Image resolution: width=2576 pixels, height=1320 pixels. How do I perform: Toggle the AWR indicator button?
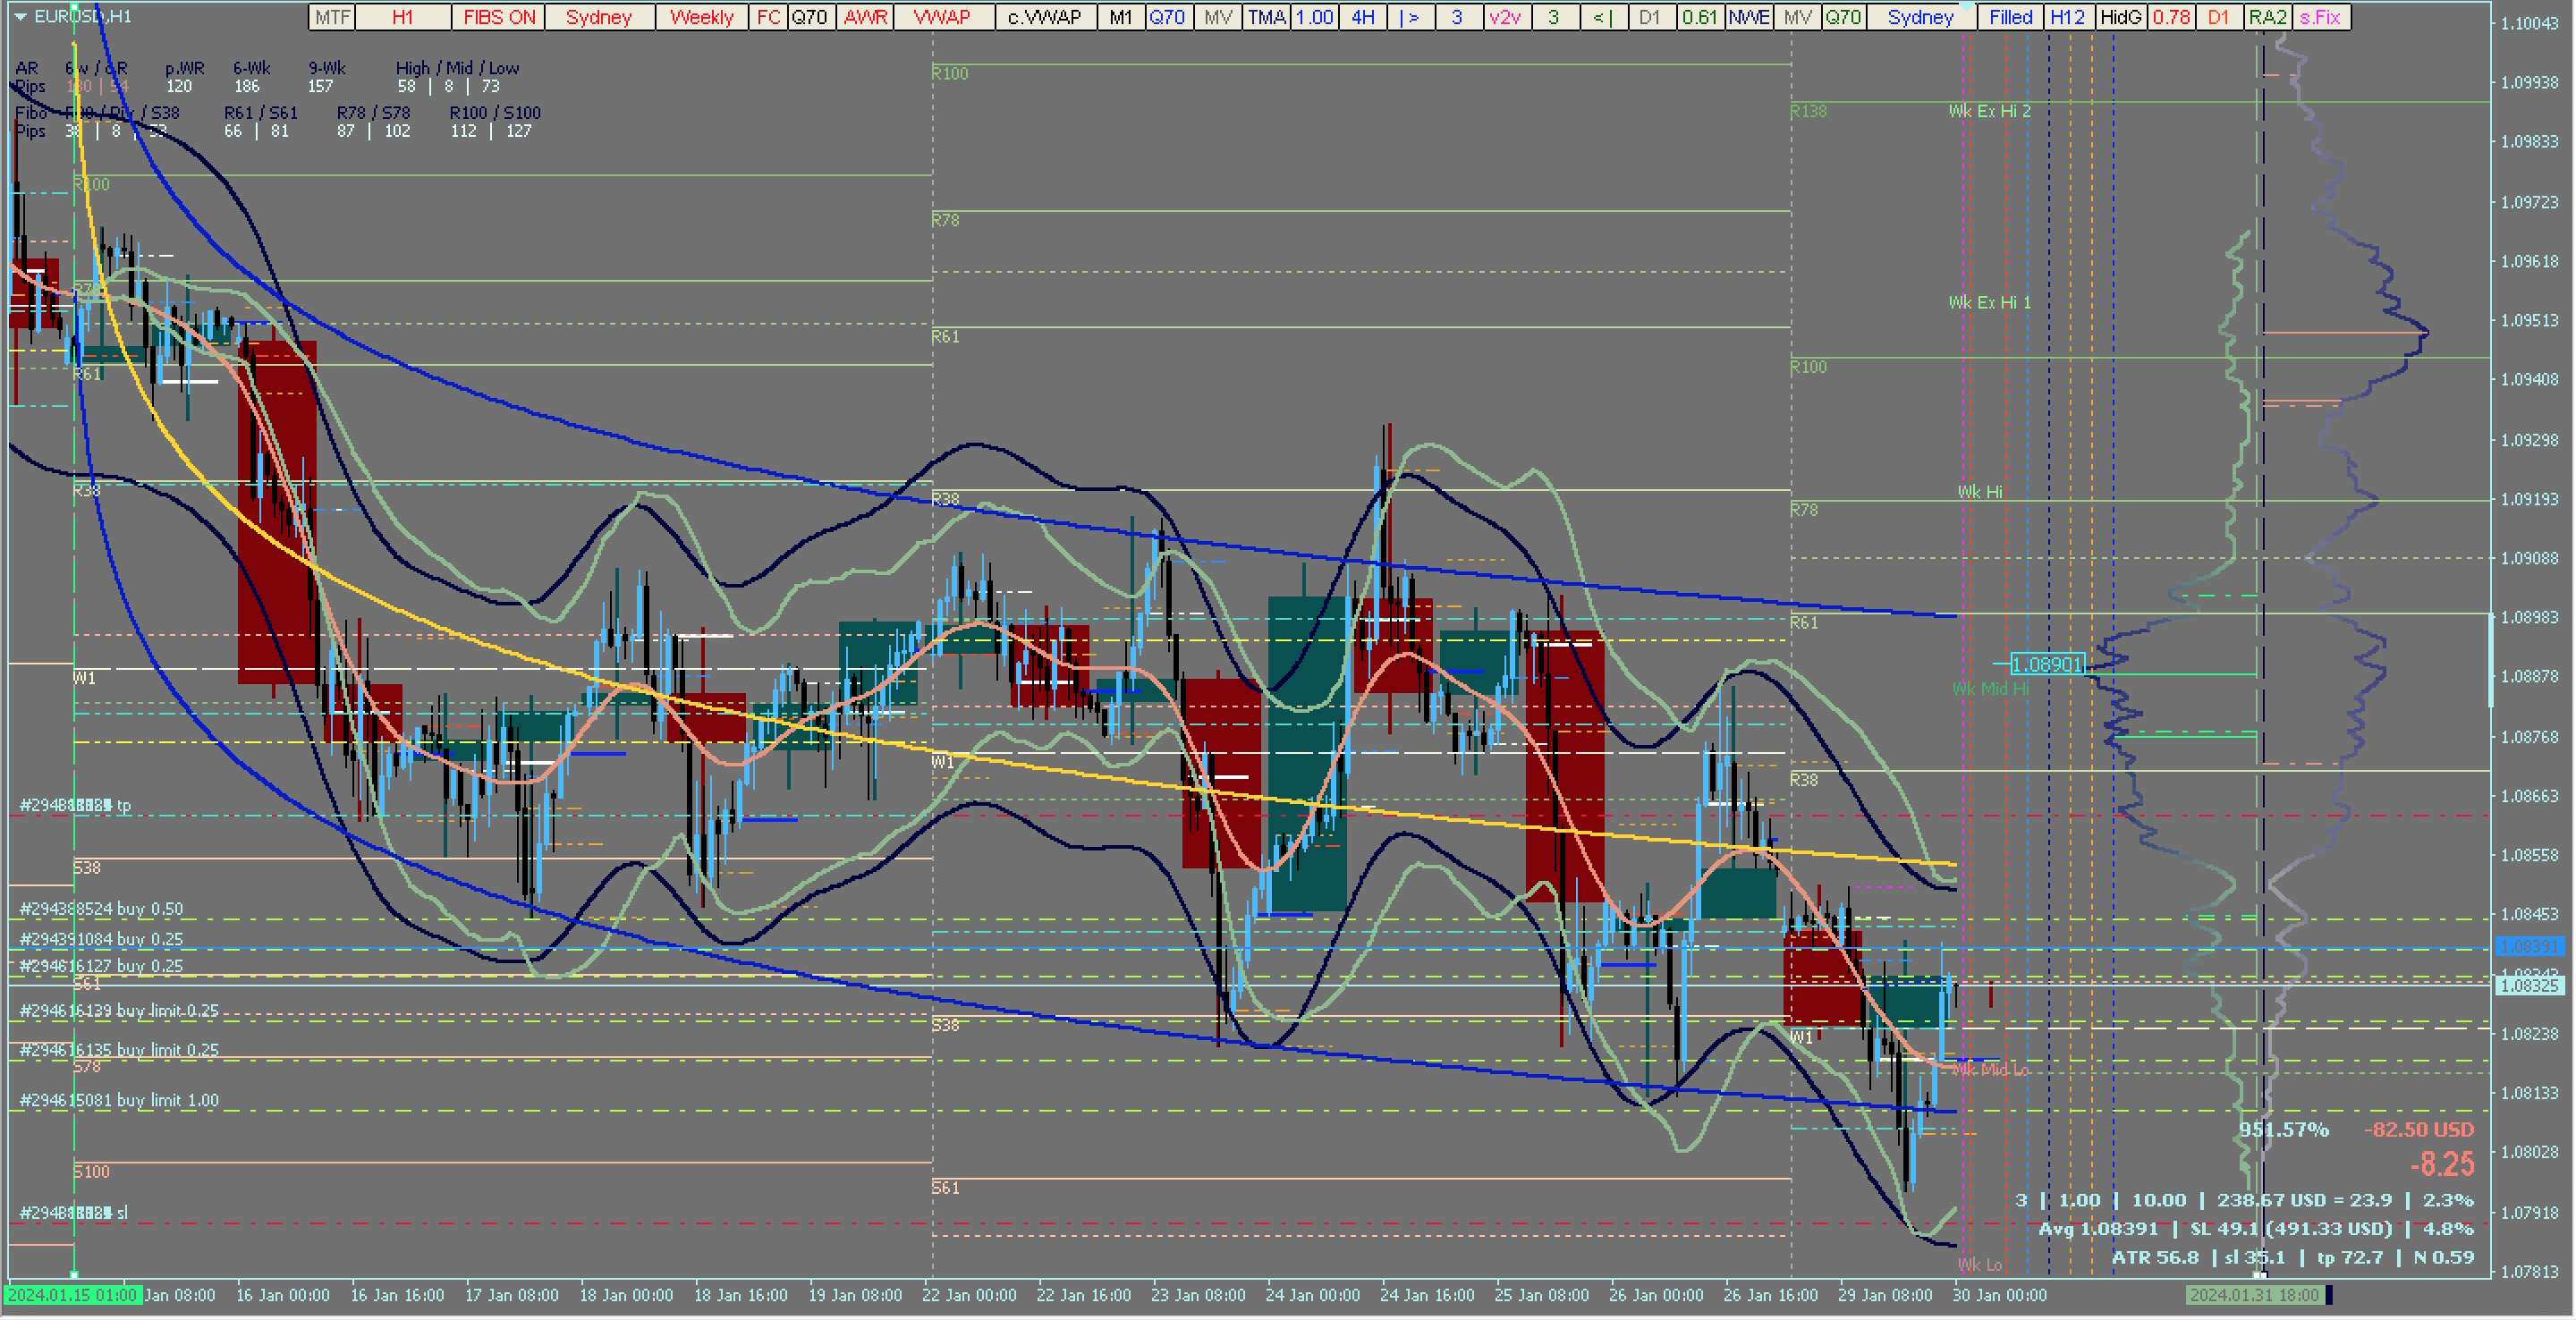[x=865, y=17]
